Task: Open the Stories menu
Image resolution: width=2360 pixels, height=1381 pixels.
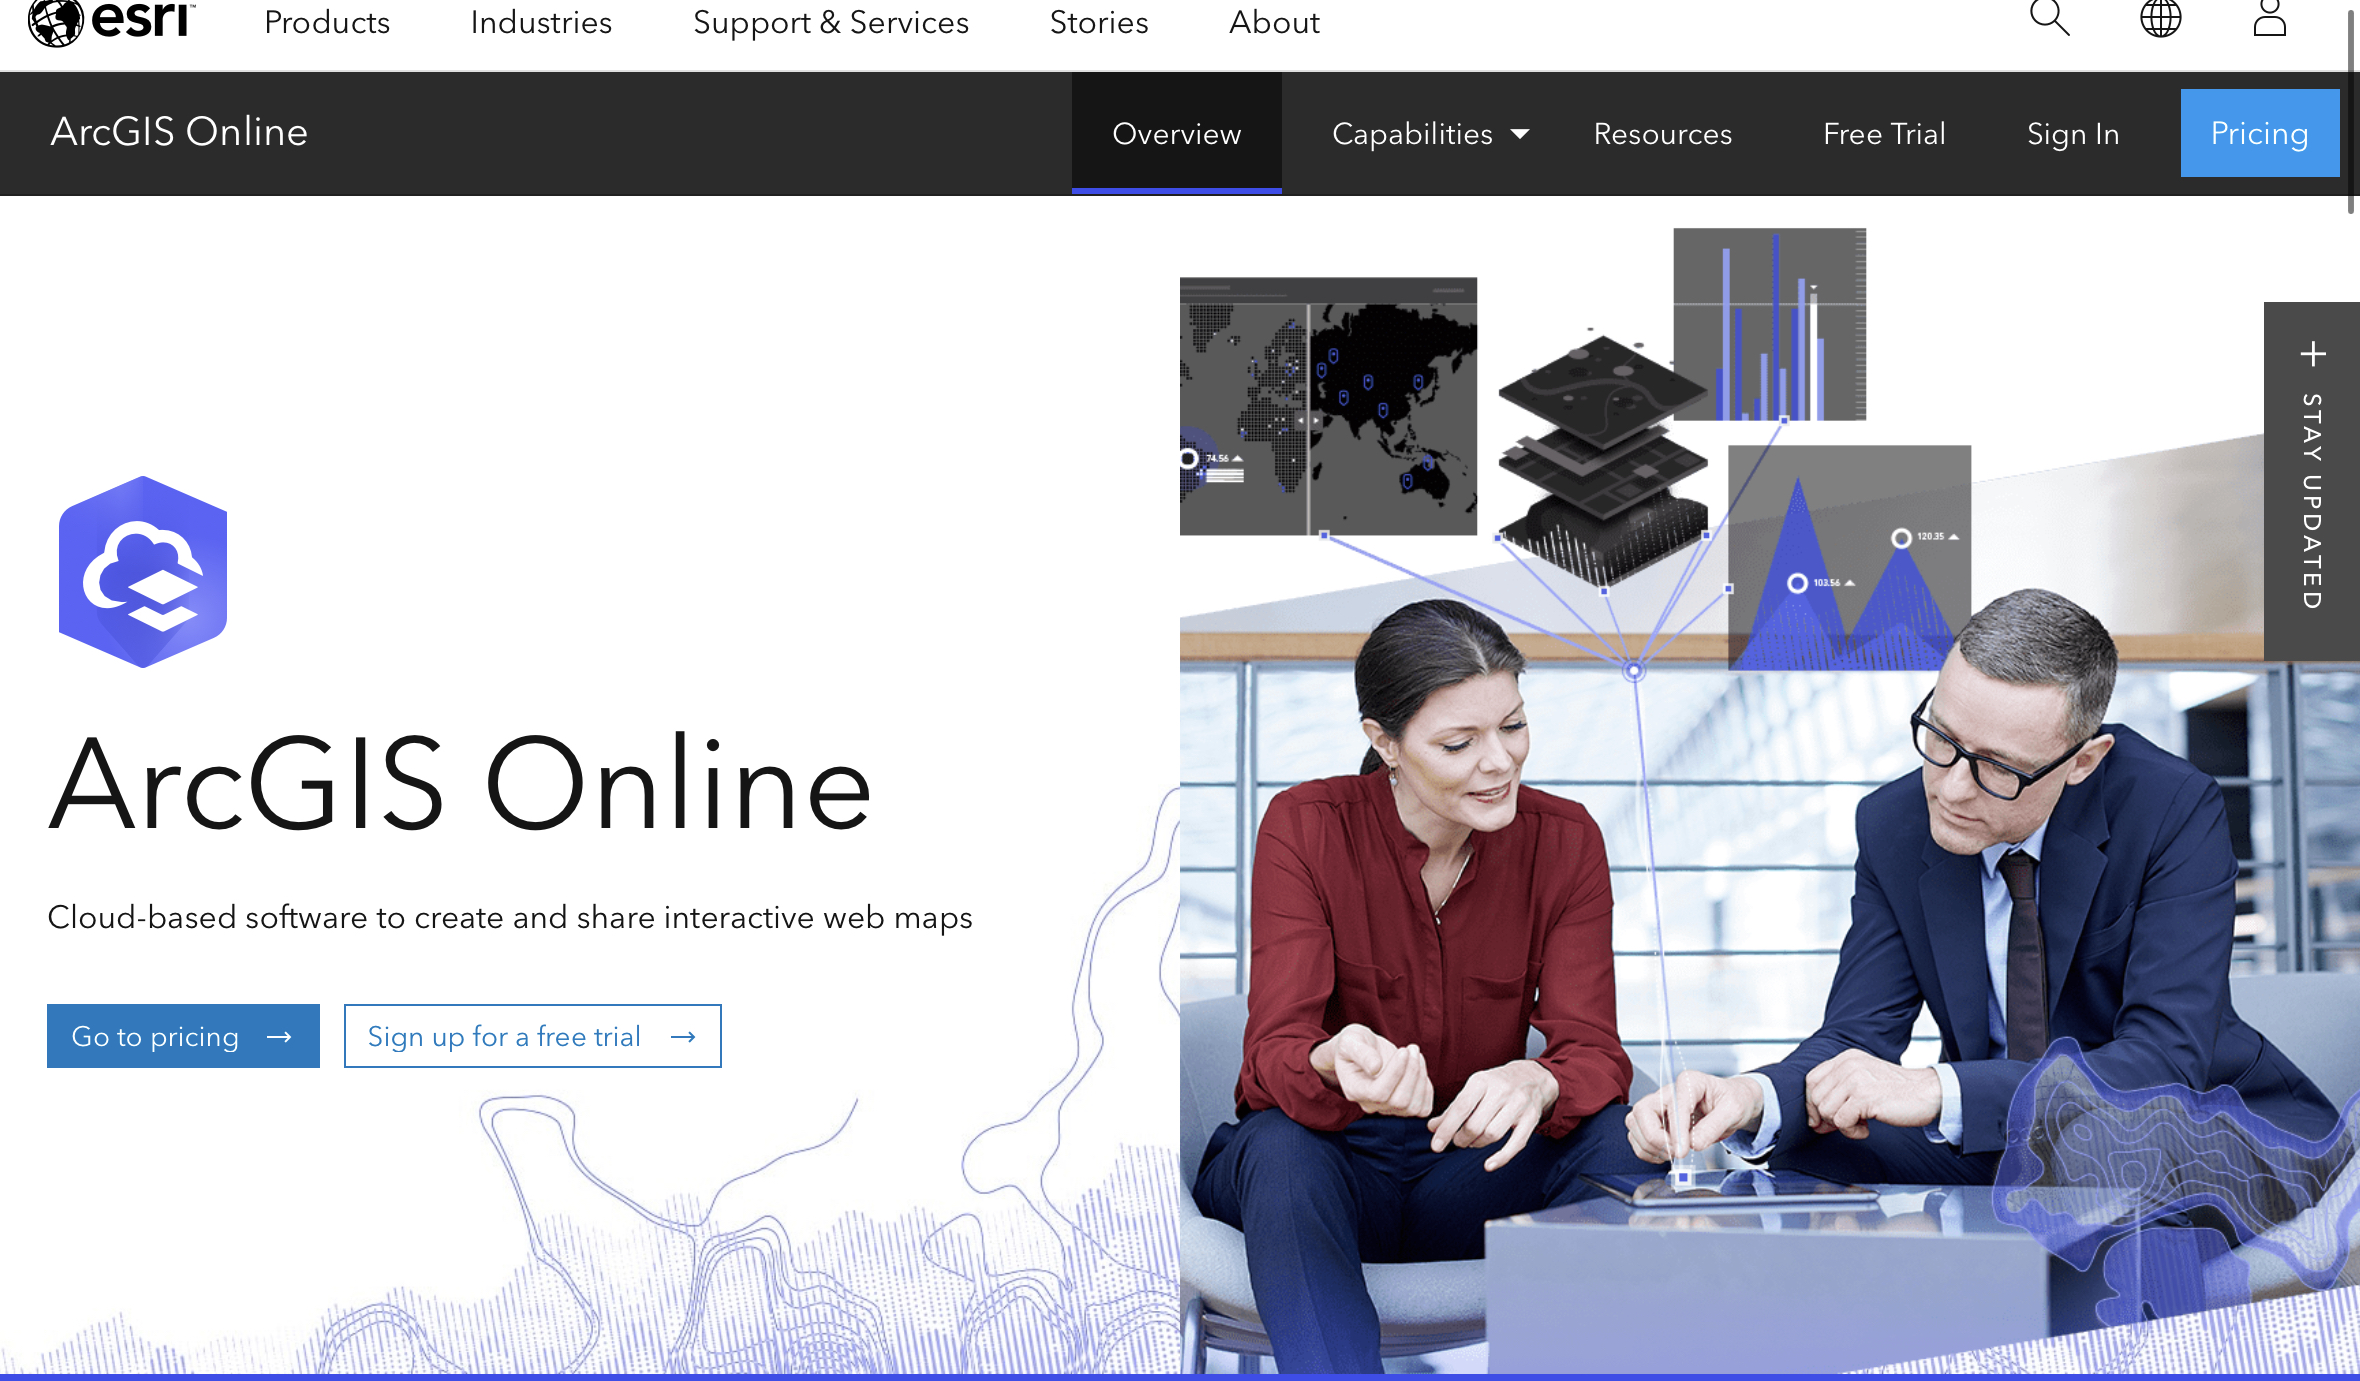Action: (1099, 22)
